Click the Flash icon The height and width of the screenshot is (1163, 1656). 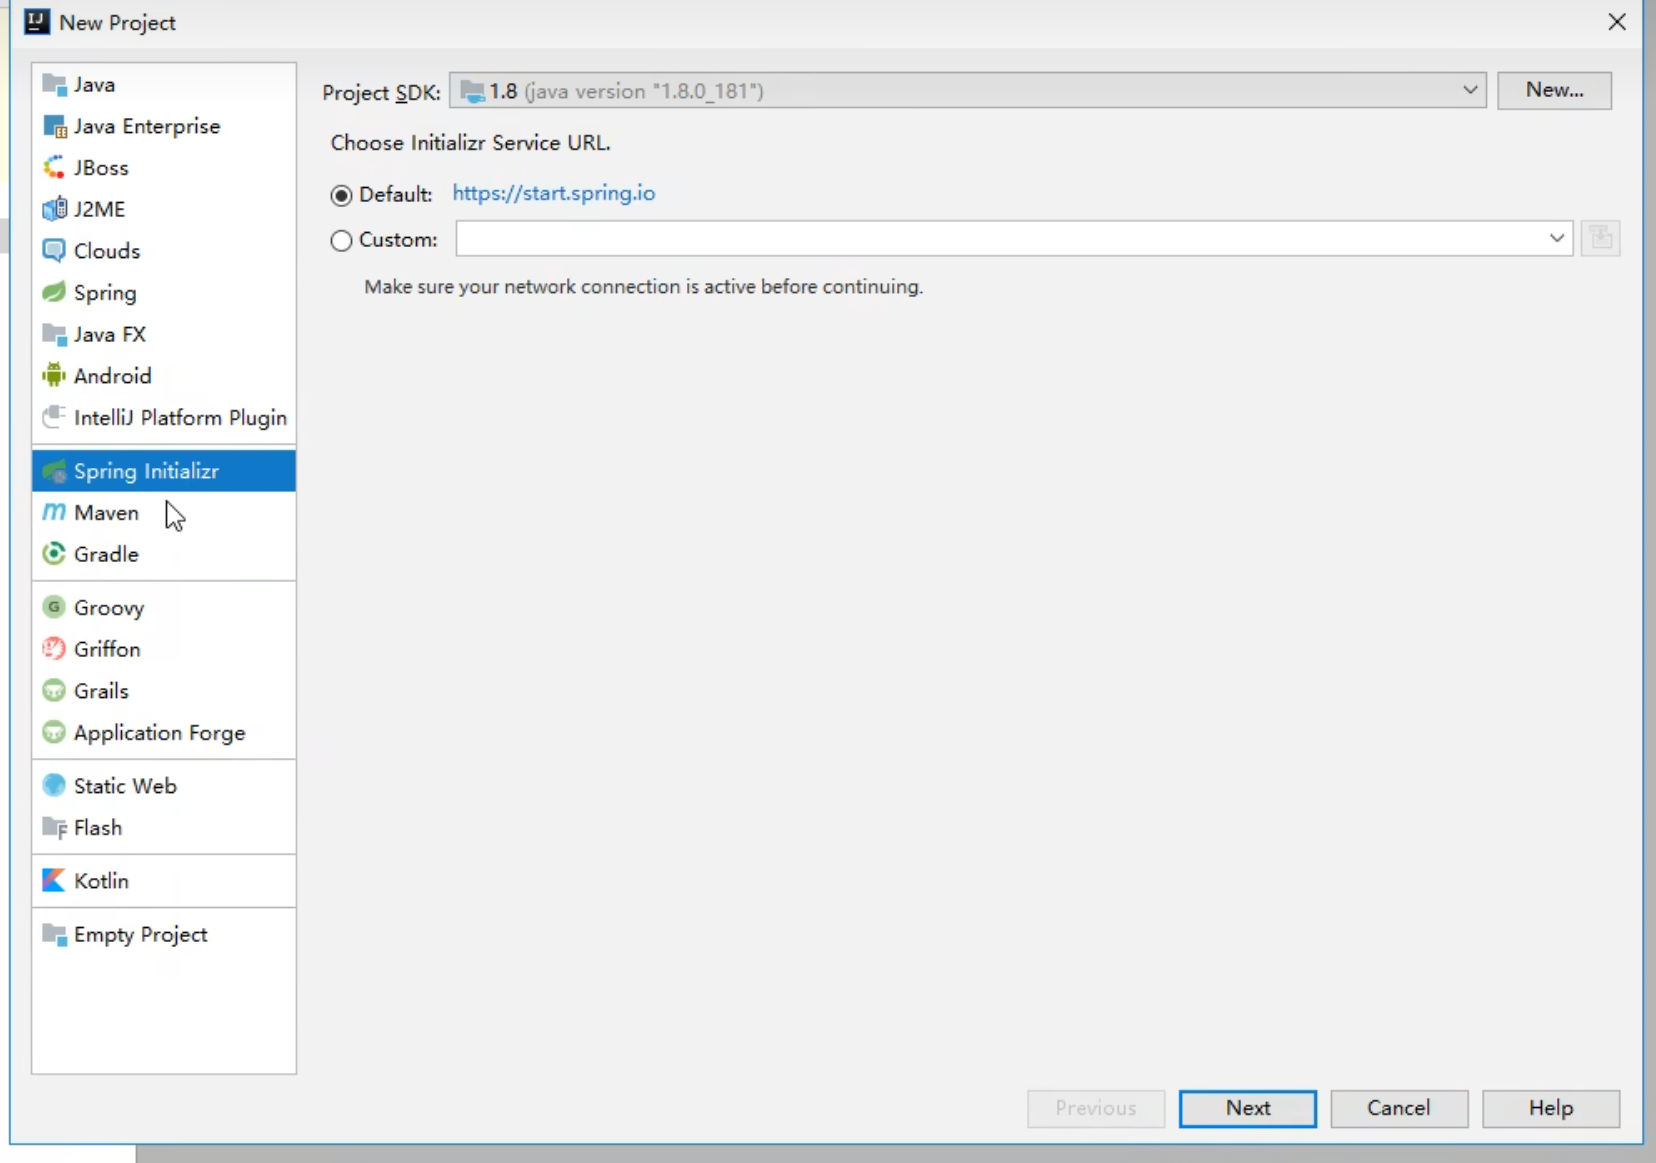(x=54, y=828)
